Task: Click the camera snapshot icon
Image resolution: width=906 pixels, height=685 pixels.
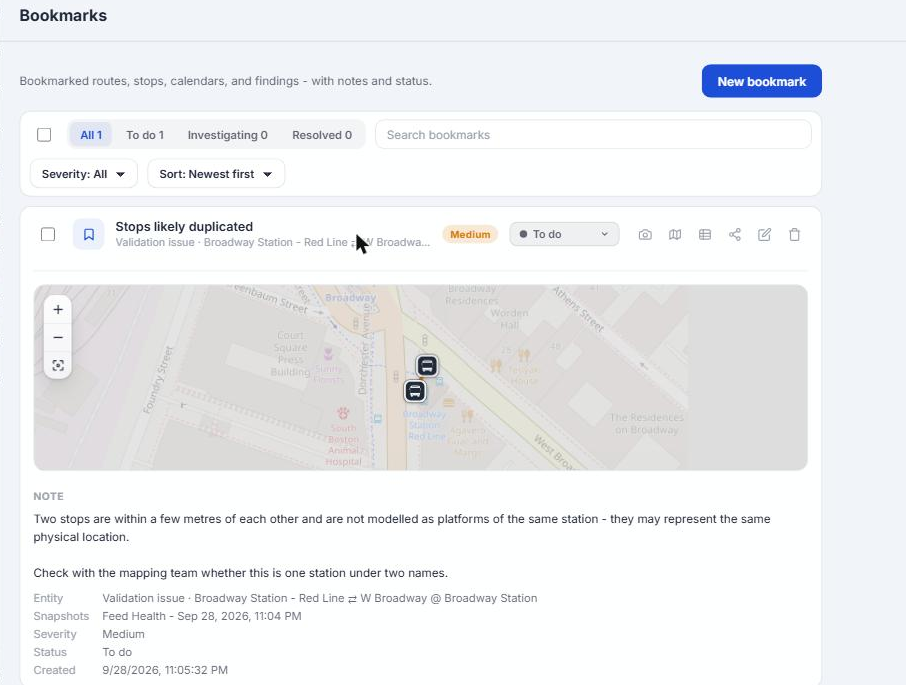Action: coord(645,234)
